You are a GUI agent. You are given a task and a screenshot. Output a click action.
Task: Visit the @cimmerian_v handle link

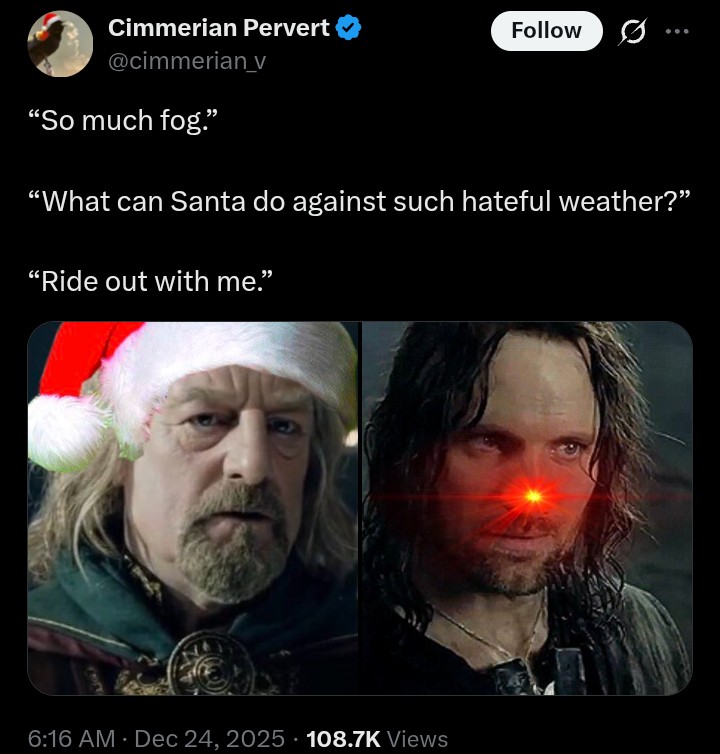click(187, 61)
